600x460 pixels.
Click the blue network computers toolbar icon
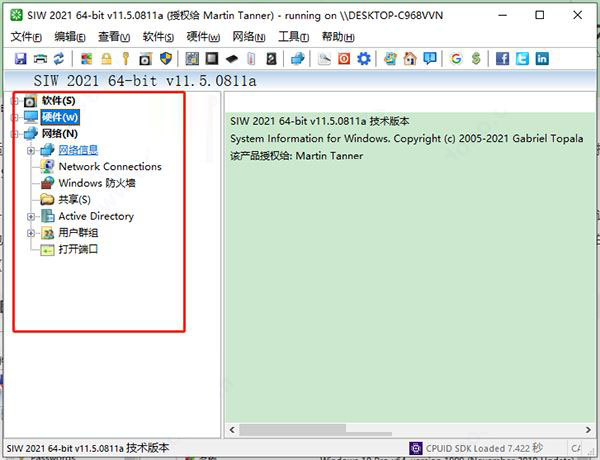[x=298, y=59]
